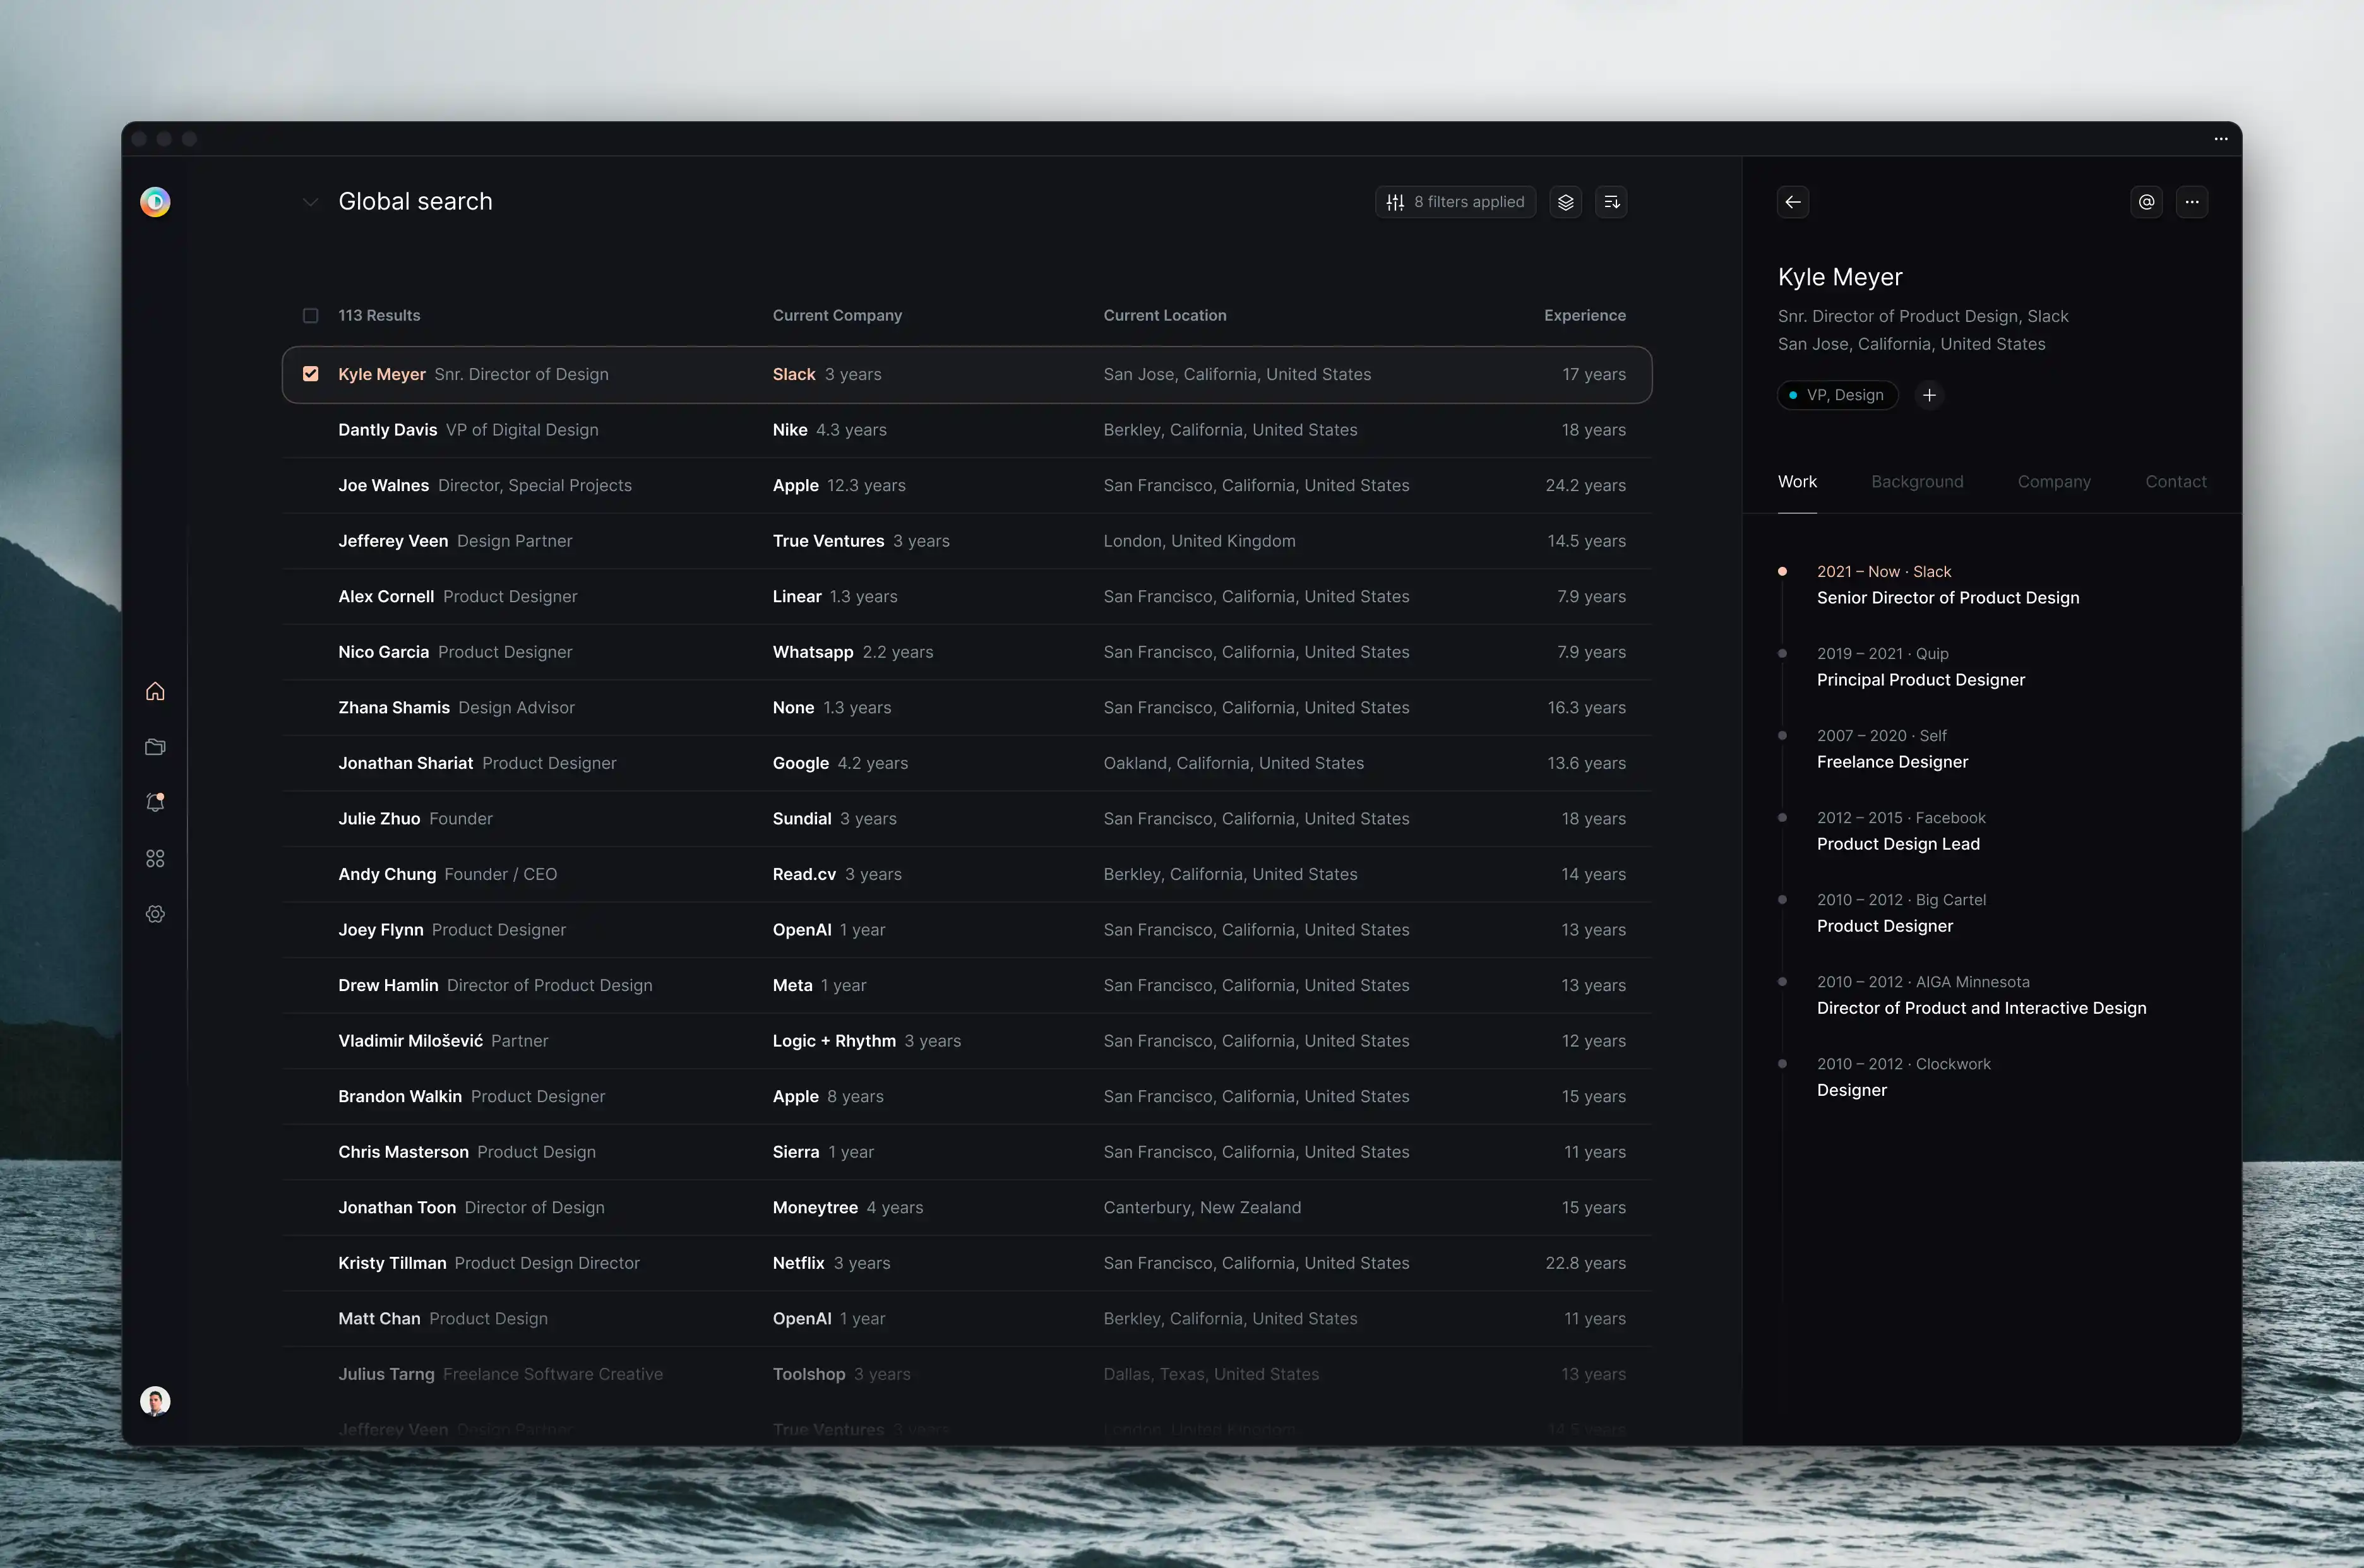This screenshot has height=1568, width=2364.
Task: Select the Chris Masterson row
Action: (966, 1152)
